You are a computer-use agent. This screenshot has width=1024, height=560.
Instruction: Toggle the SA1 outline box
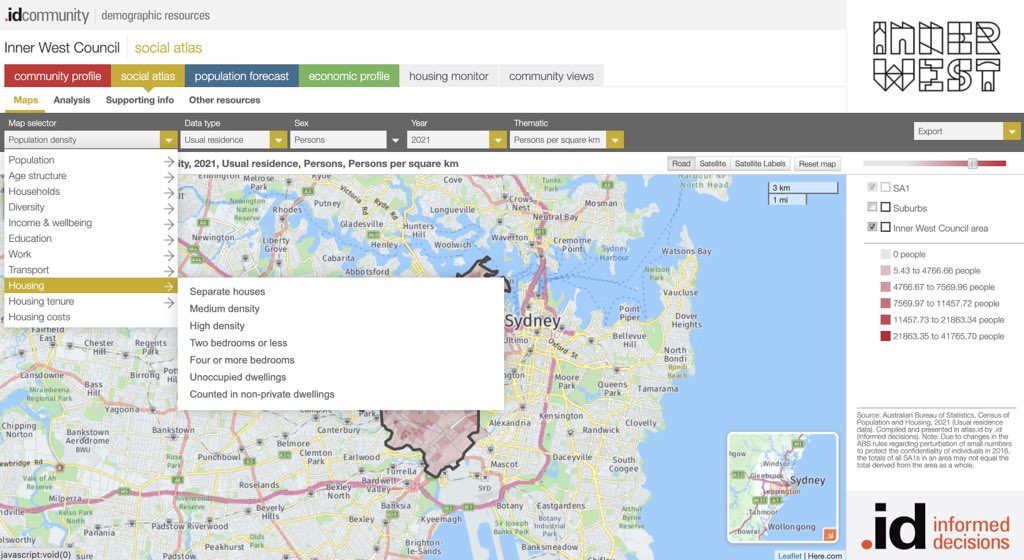coord(886,187)
